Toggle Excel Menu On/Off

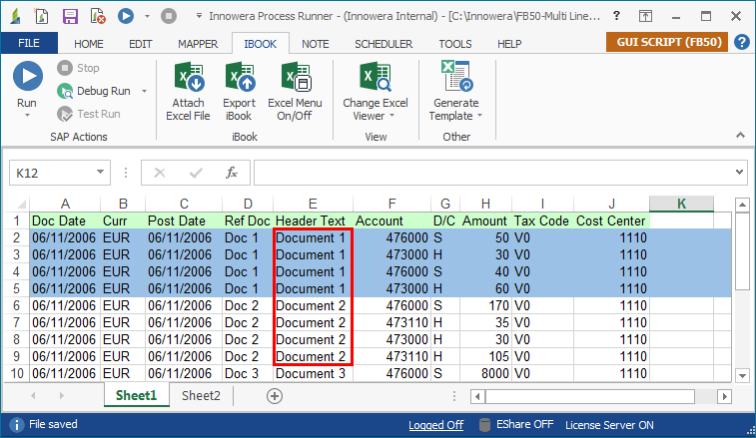[x=294, y=77]
